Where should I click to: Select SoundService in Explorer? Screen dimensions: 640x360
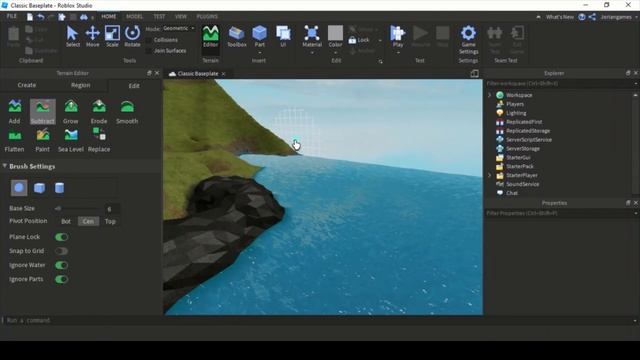point(522,184)
